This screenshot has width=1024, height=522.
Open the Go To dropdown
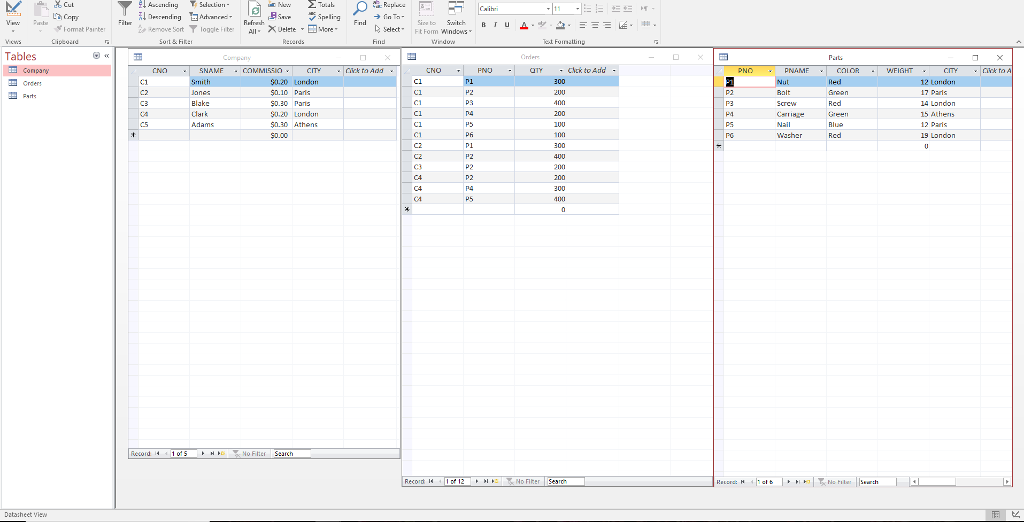tap(389, 17)
